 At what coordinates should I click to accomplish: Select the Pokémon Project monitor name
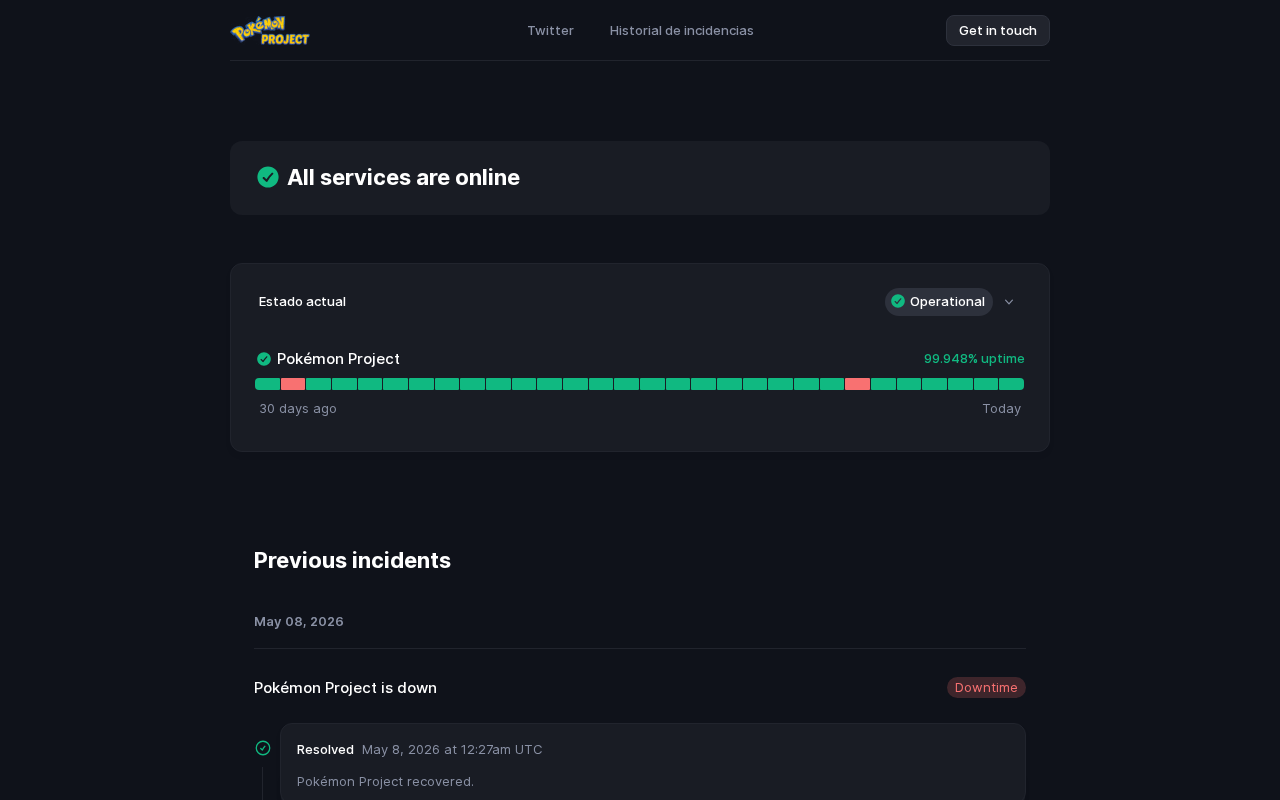point(338,359)
